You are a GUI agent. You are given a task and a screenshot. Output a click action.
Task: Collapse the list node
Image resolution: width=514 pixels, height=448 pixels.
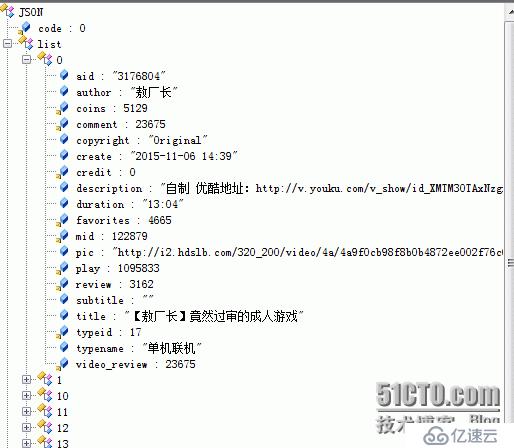[7, 43]
